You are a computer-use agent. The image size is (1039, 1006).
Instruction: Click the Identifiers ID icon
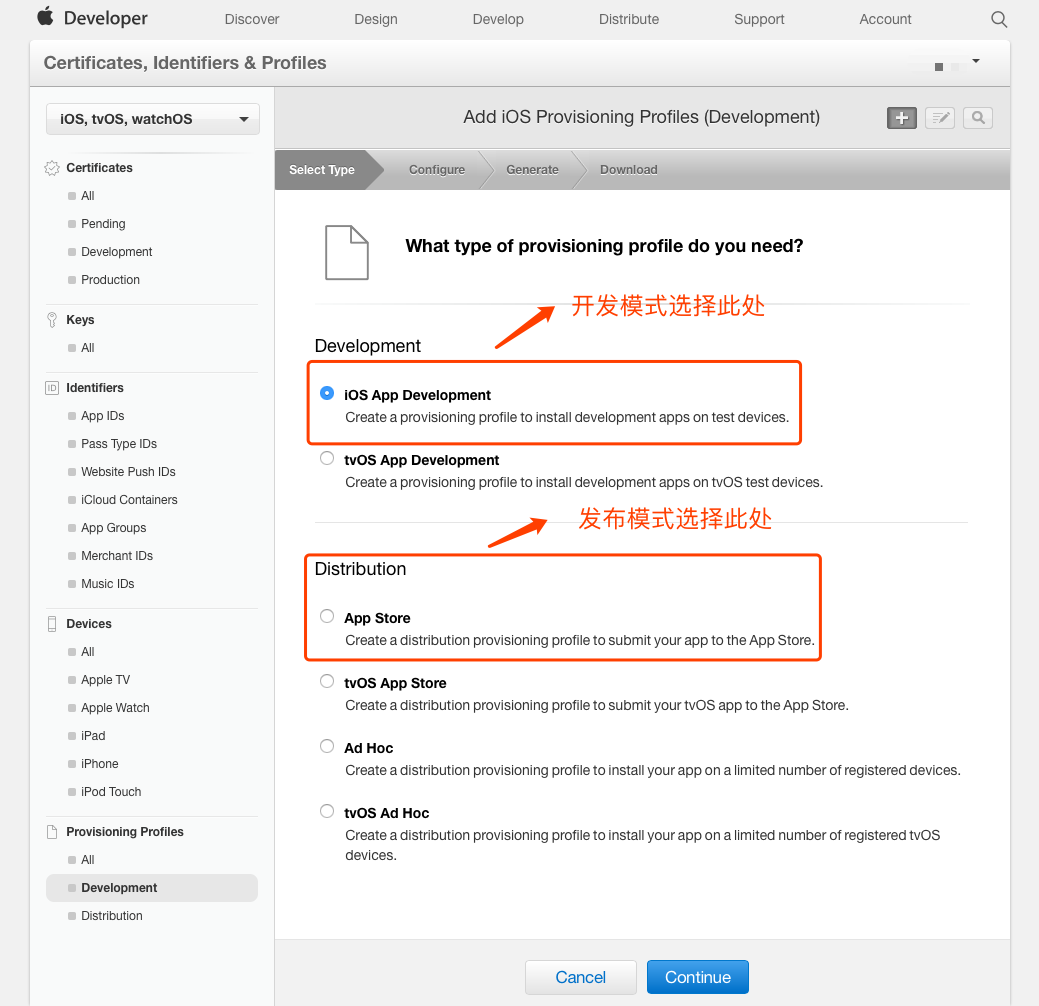point(52,388)
